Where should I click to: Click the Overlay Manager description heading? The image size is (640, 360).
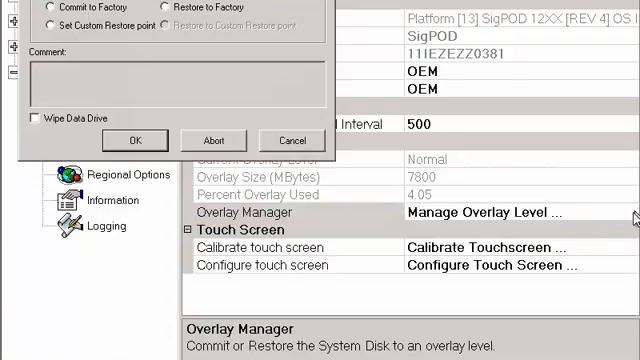coord(240,329)
